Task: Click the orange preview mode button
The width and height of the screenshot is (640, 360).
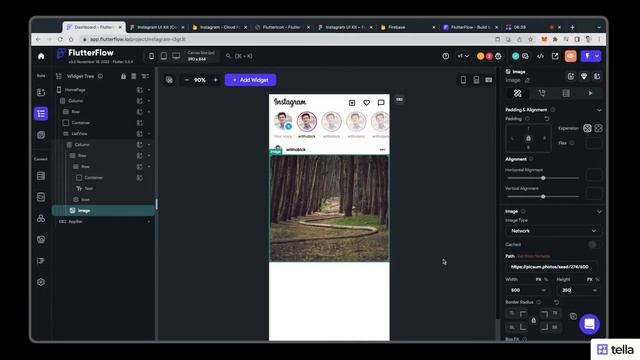Action: [x=571, y=56]
